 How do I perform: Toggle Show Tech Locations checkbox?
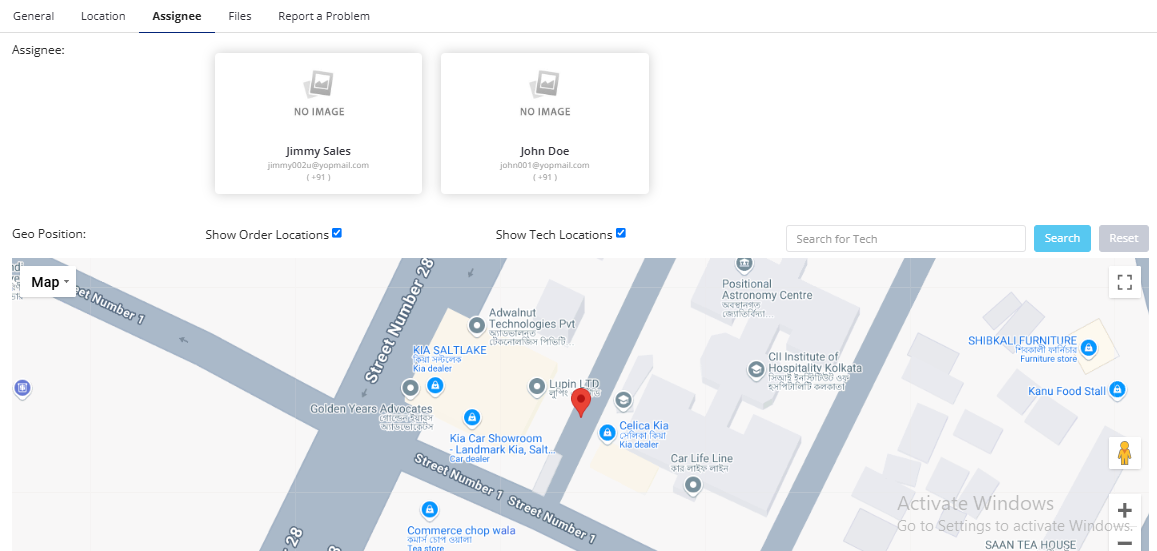[621, 233]
